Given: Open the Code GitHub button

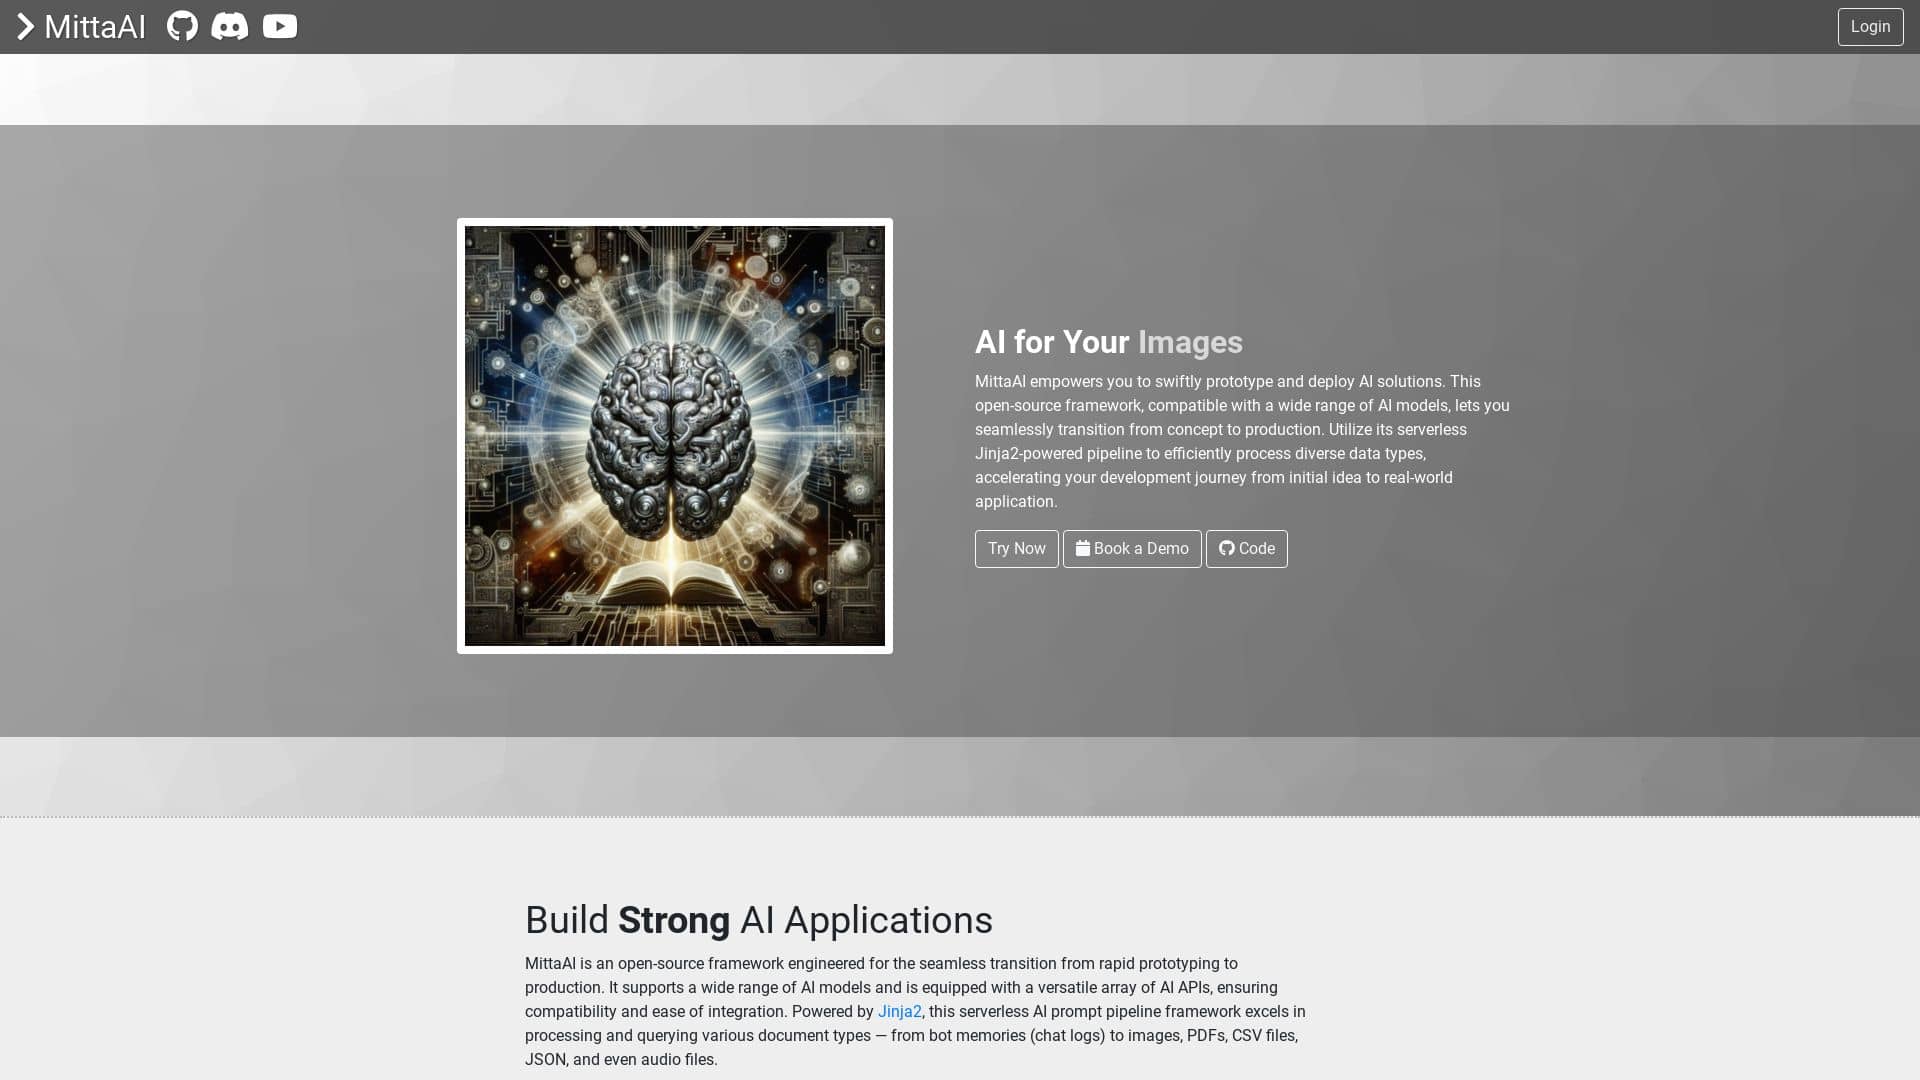Looking at the screenshot, I should 1246,549.
